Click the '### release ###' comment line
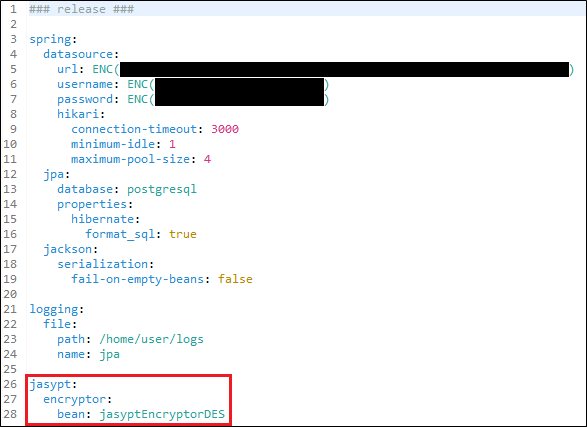 pos(82,9)
